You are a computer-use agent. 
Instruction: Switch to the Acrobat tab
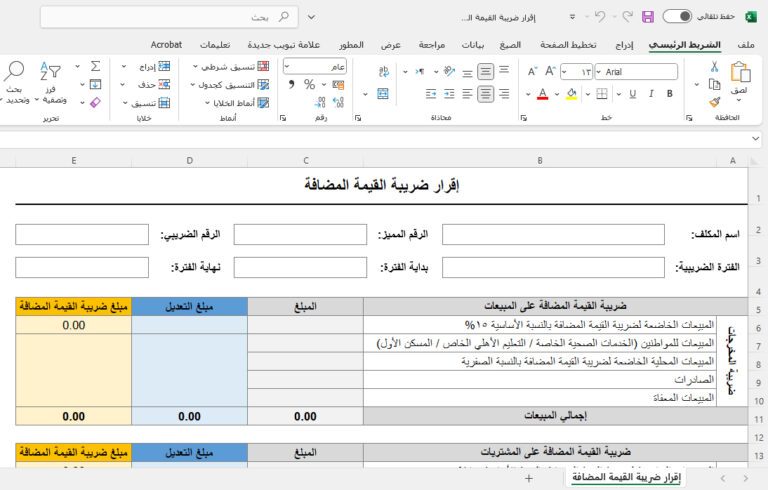pyautogui.click(x=166, y=45)
